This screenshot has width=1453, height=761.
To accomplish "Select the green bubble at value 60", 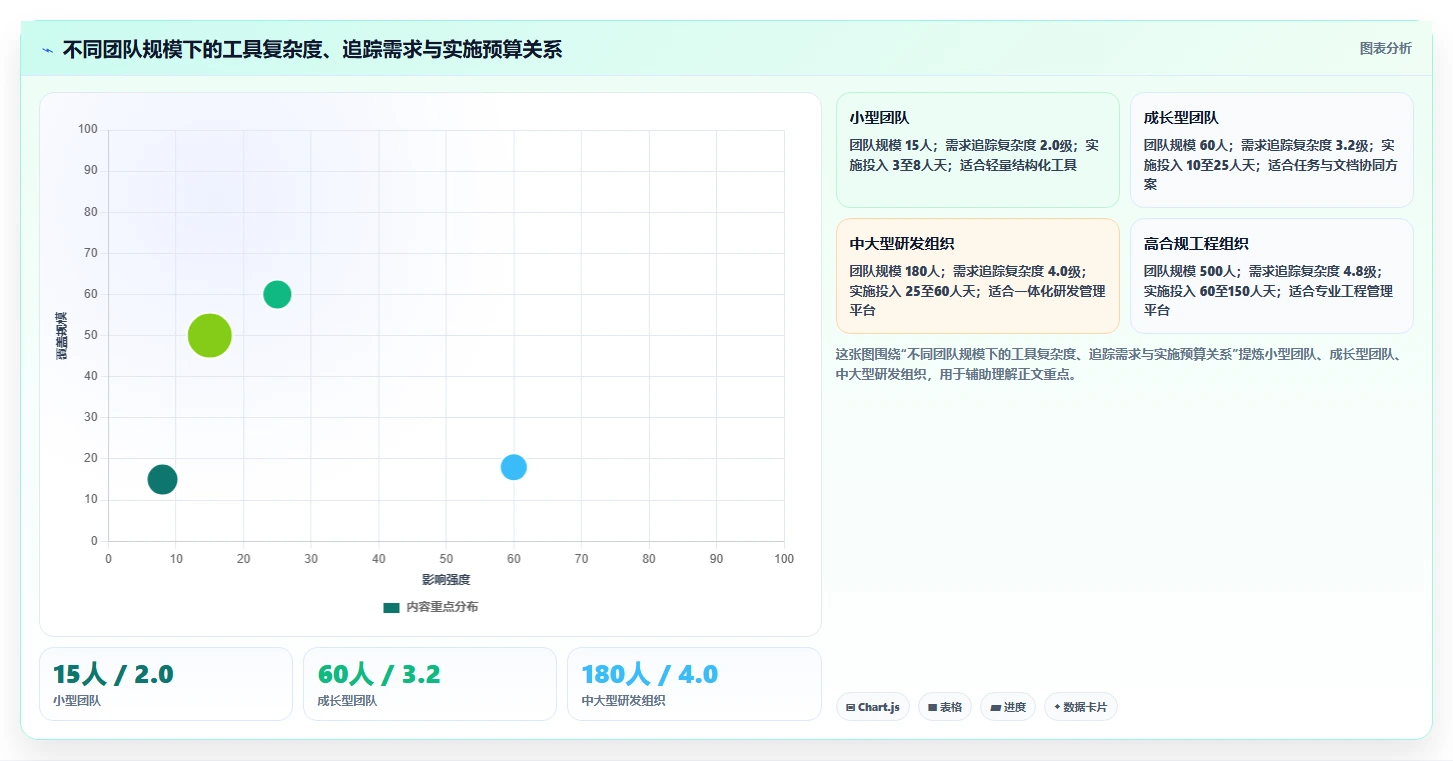I will pyautogui.click(x=277, y=294).
